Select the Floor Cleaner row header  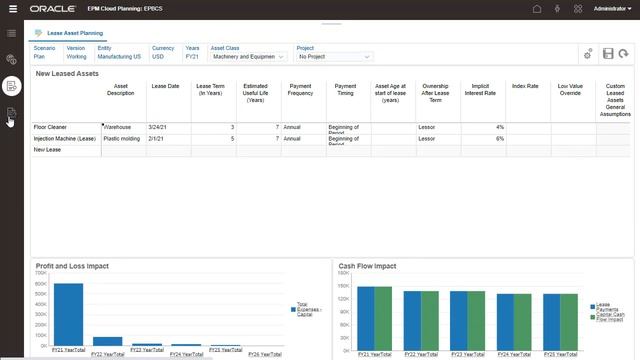tap(67, 127)
